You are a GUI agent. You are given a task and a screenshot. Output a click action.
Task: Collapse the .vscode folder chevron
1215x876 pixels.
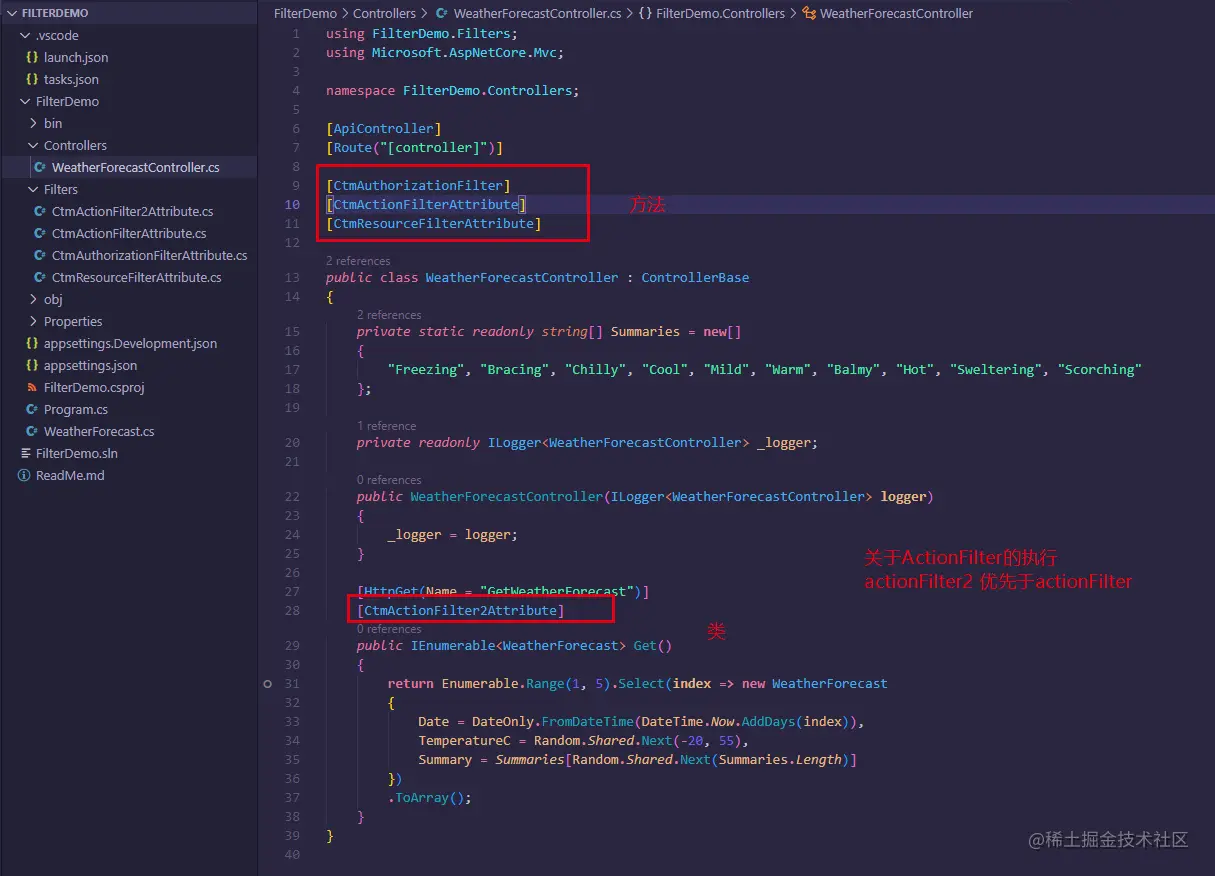coord(25,36)
